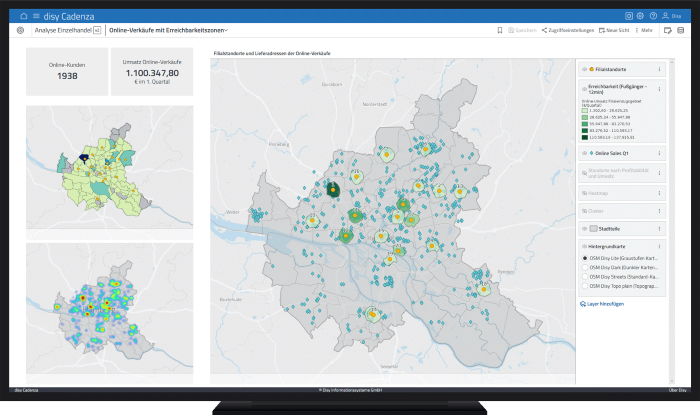Select OSM Disy Dark background map
Viewport: 700px width, 415px height.
click(x=585, y=266)
